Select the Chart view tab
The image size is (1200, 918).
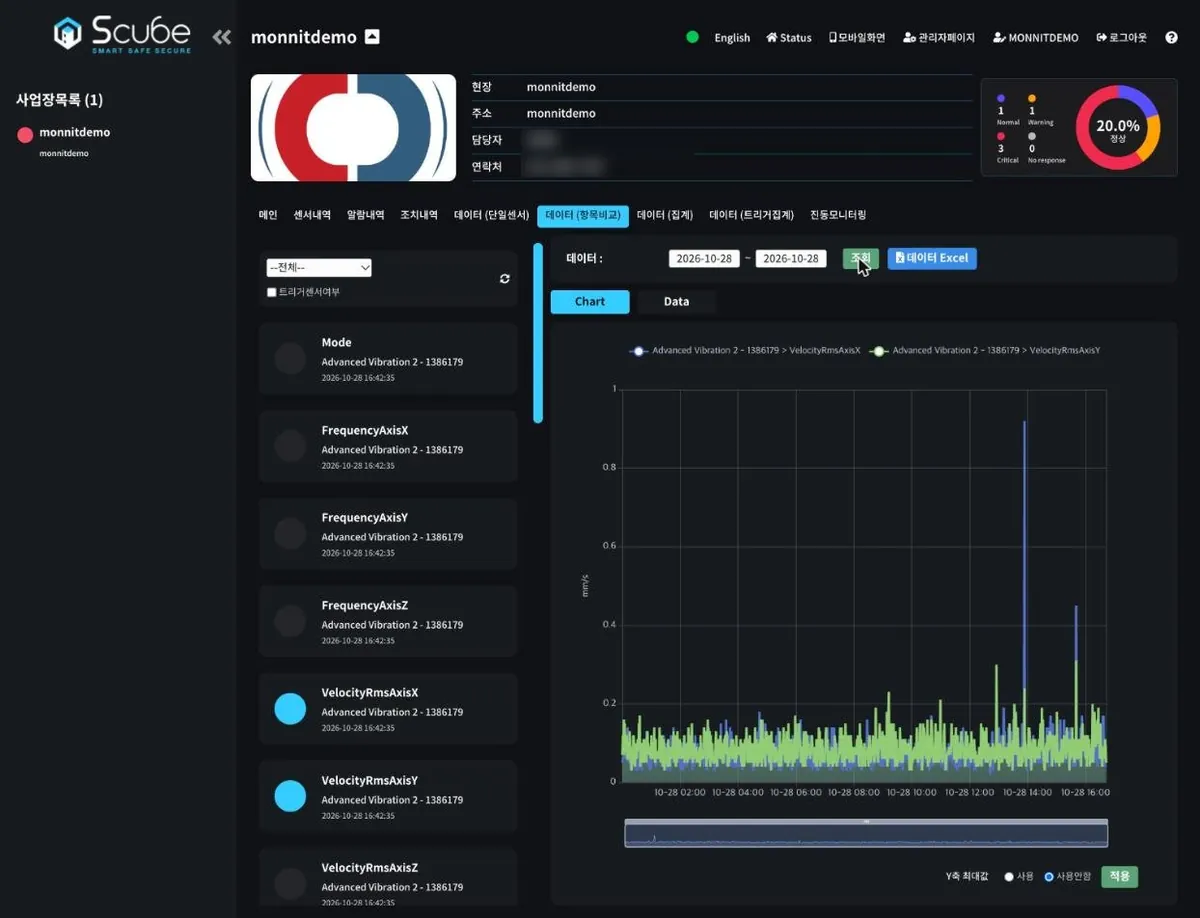(x=590, y=301)
